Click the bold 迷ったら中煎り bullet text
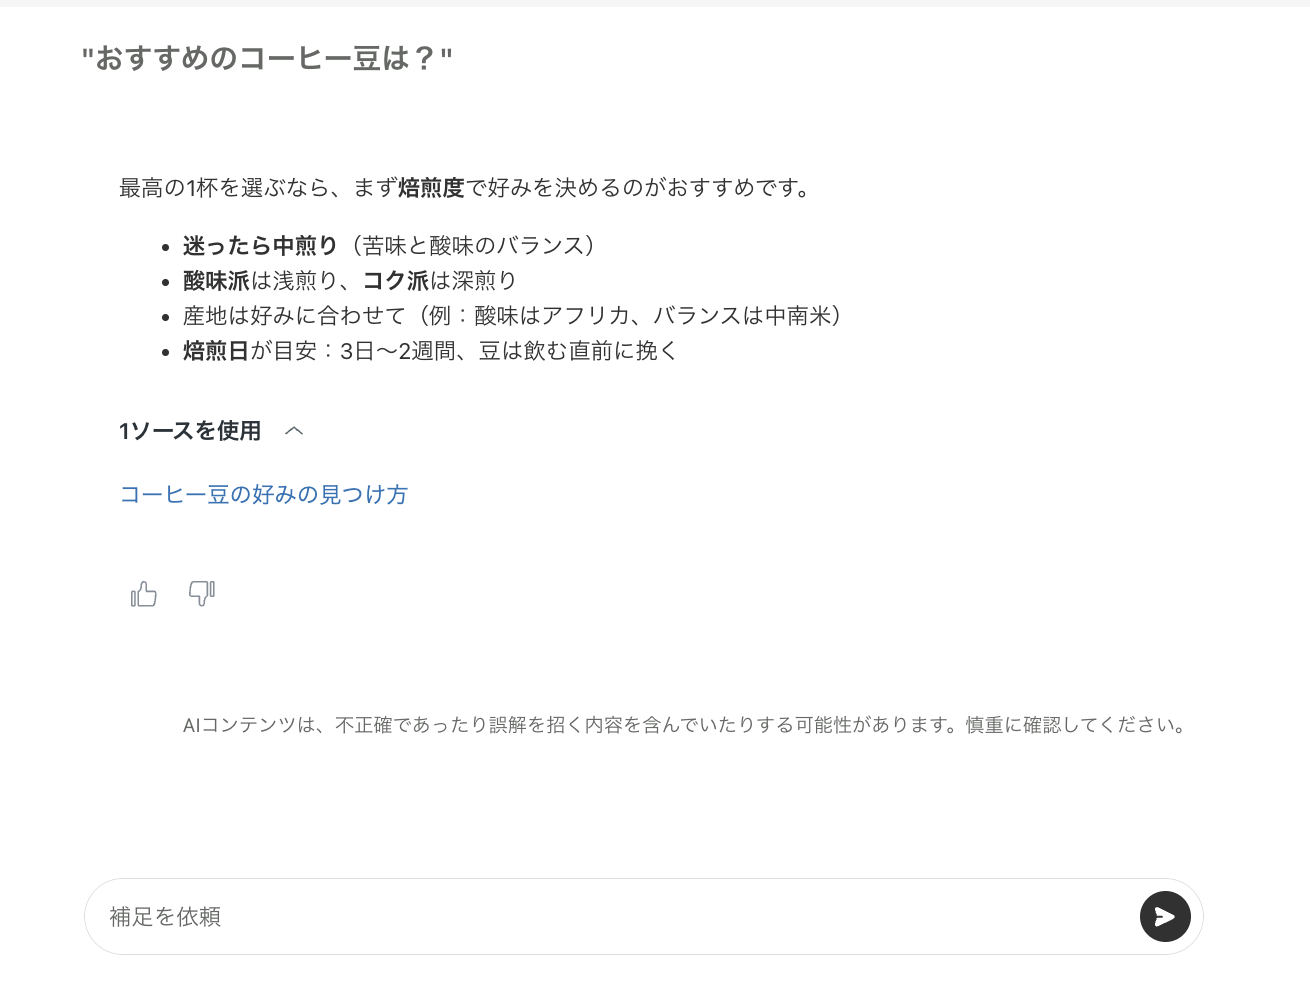1310x982 pixels. (x=261, y=246)
